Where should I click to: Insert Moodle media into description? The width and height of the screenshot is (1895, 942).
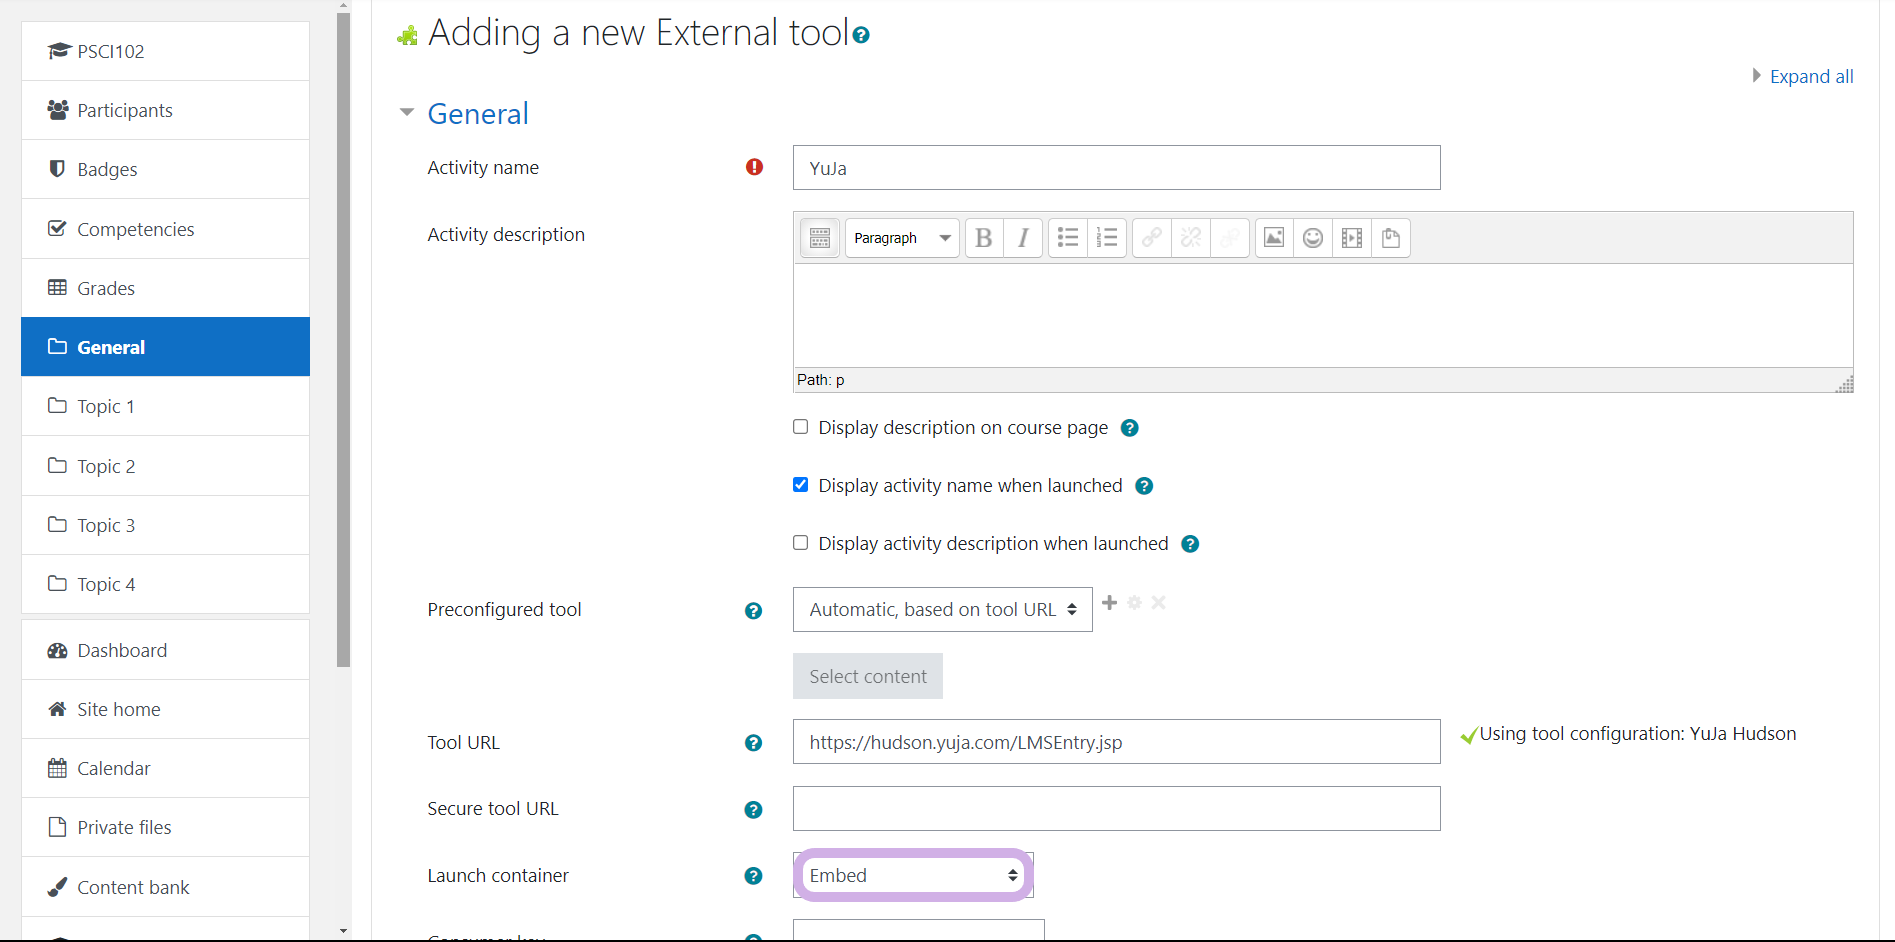tap(1351, 238)
